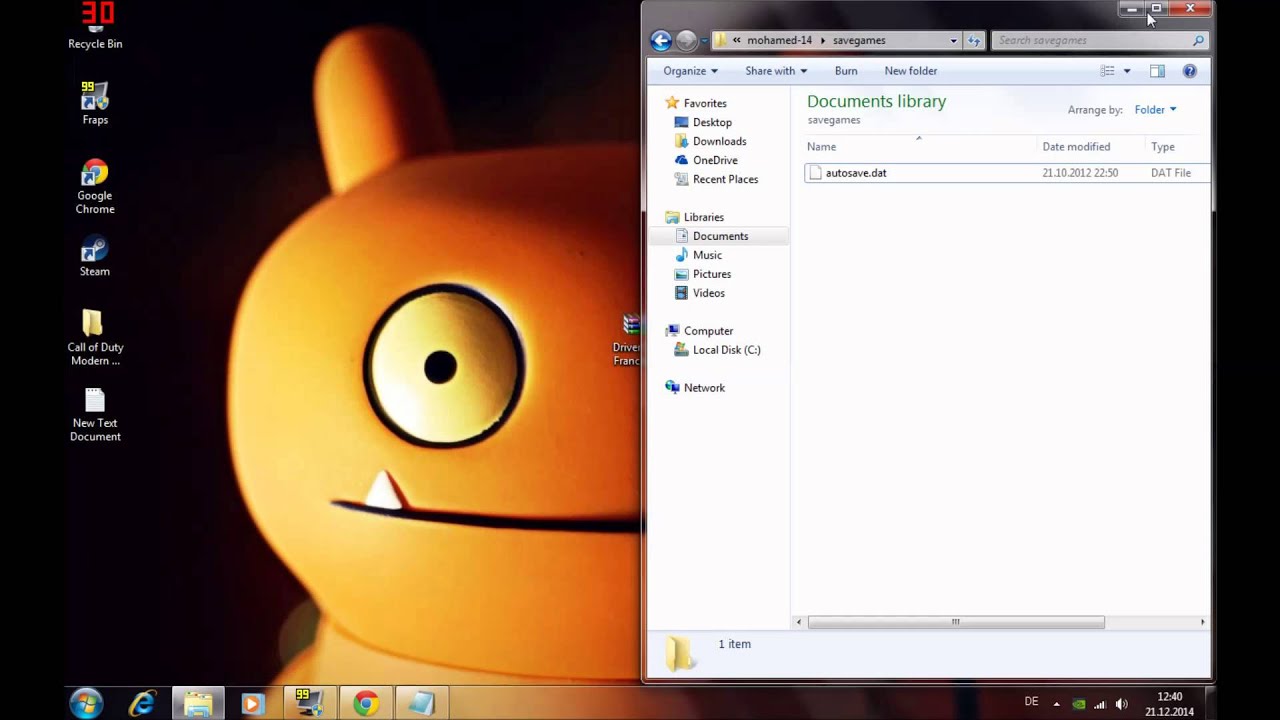Open the volume speaker tray icon

(1121, 704)
